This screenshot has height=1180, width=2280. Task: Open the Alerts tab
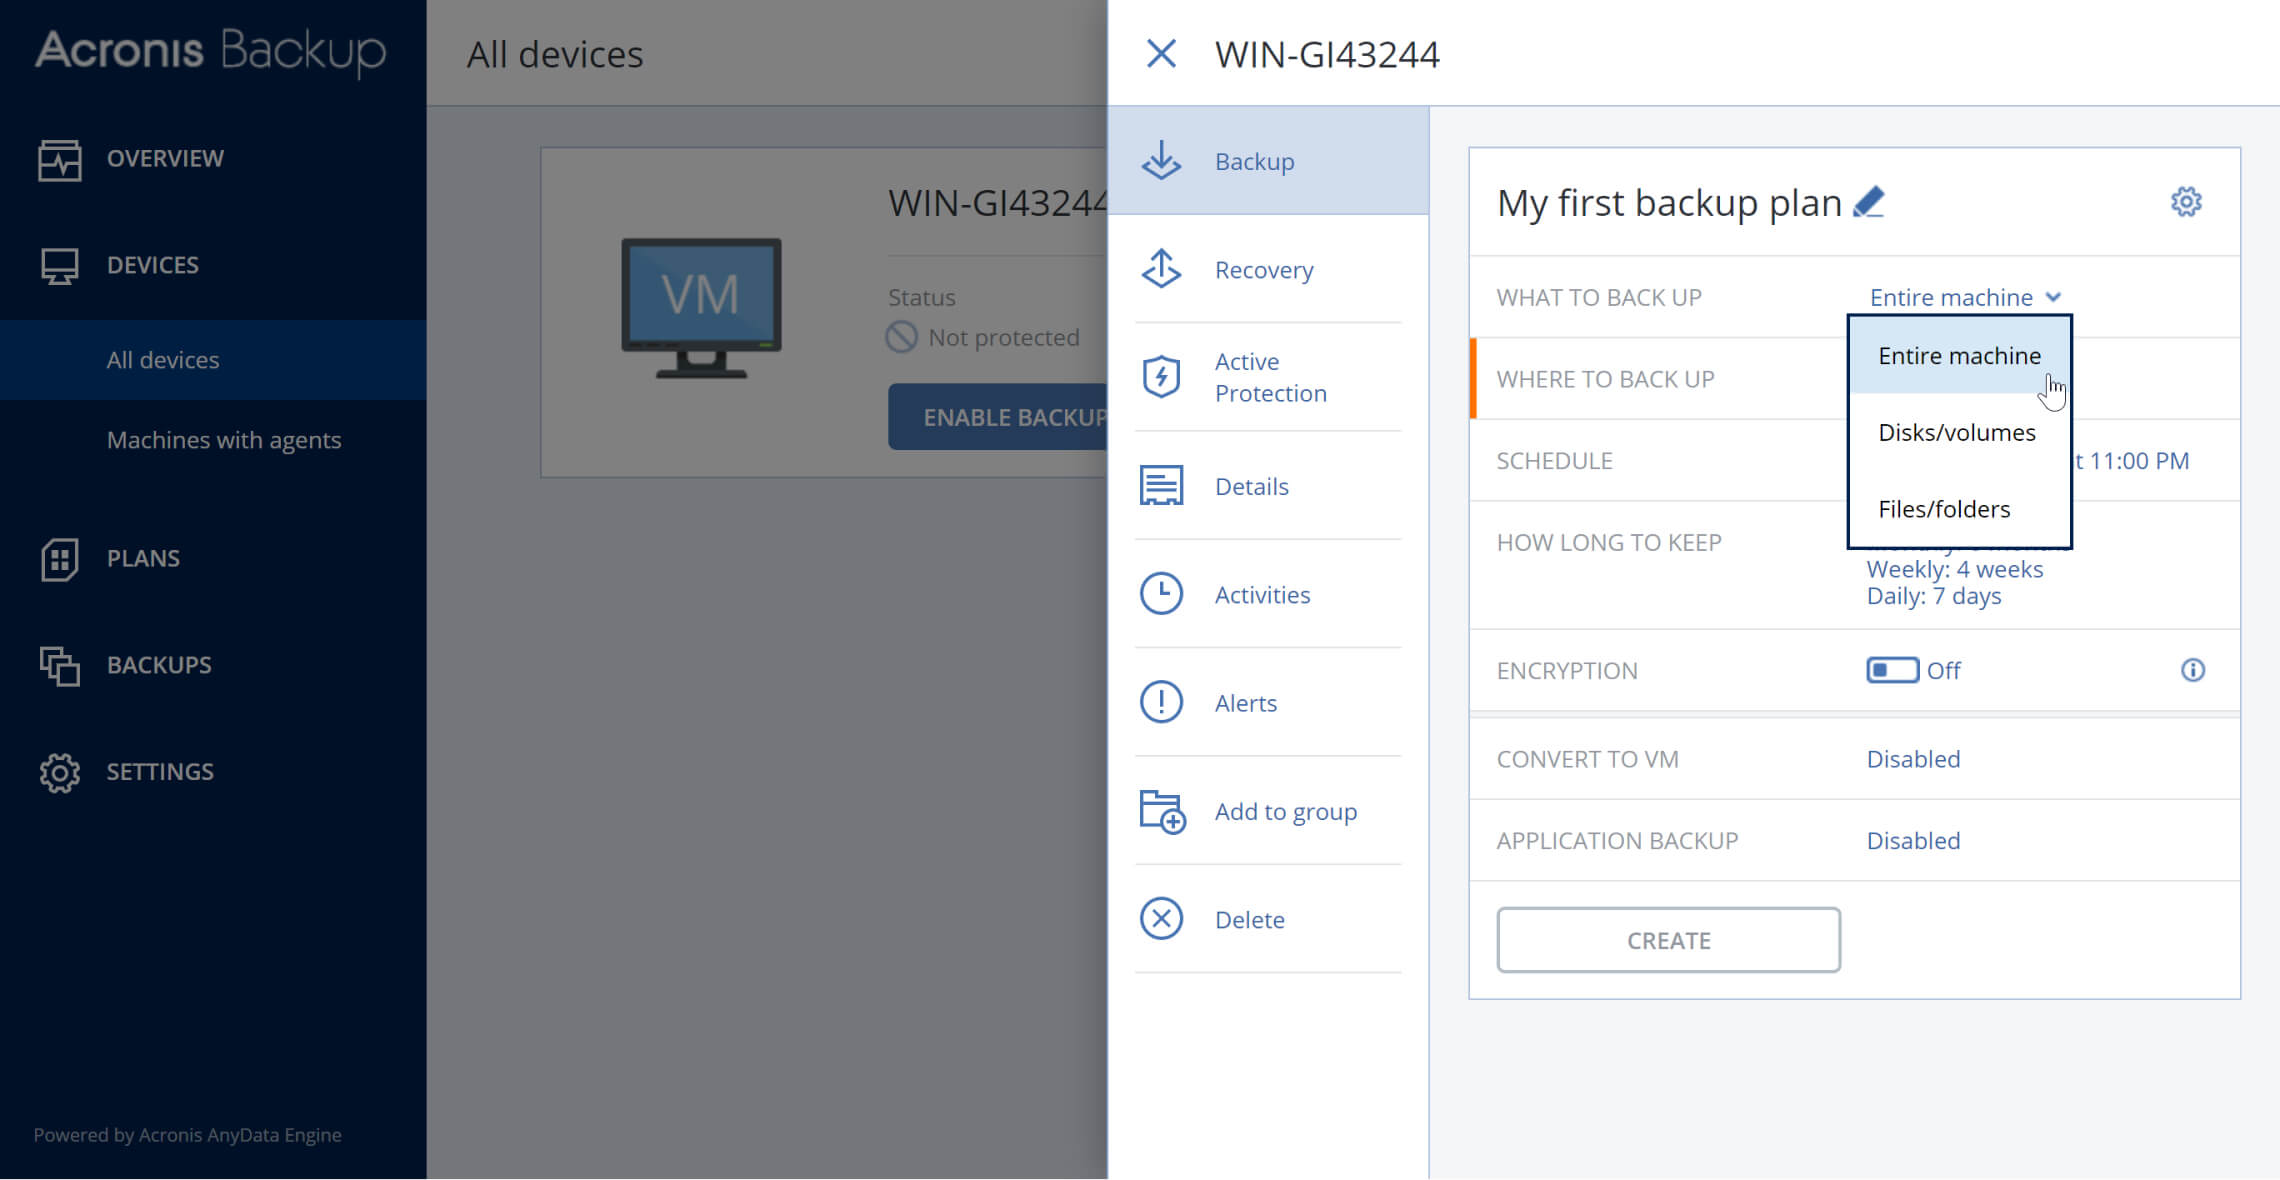[x=1268, y=702]
